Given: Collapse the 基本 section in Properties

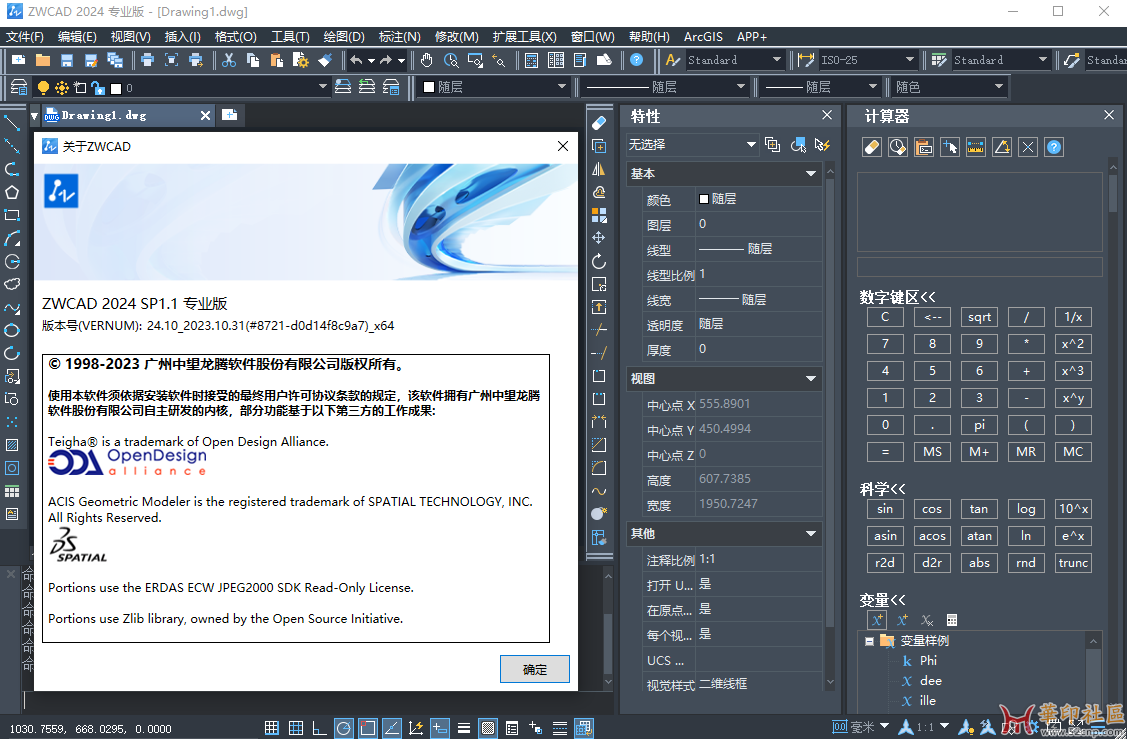Looking at the screenshot, I should [x=810, y=174].
